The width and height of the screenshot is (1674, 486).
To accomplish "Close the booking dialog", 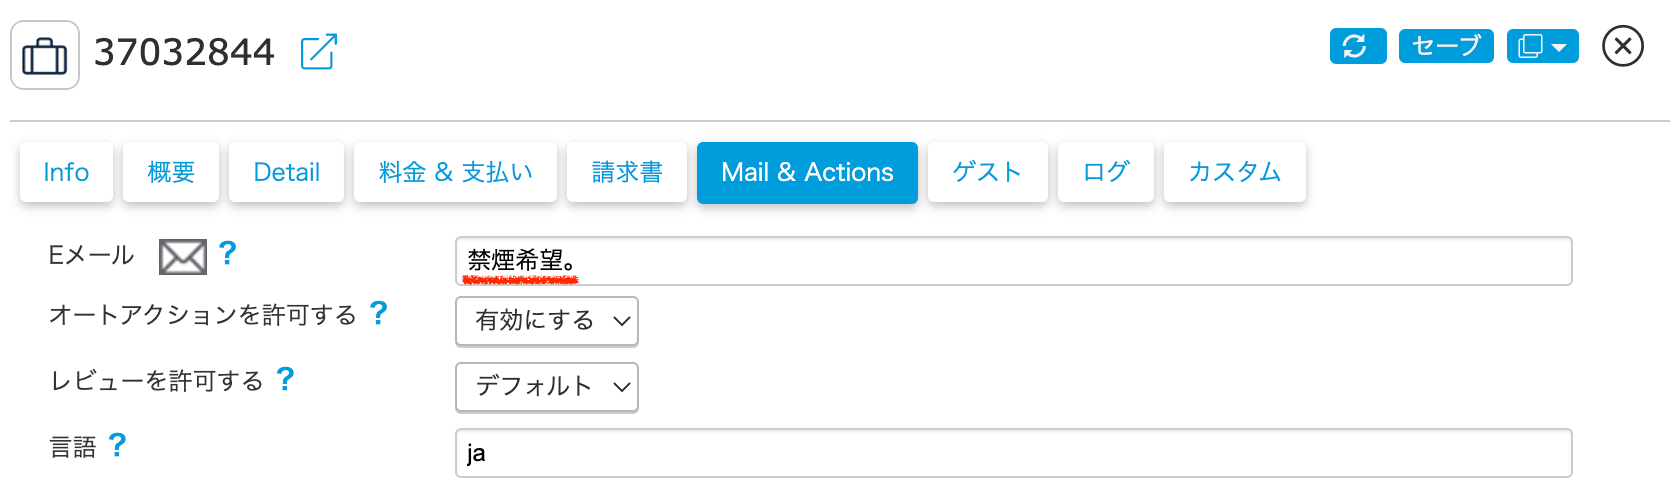I will tap(1622, 46).
